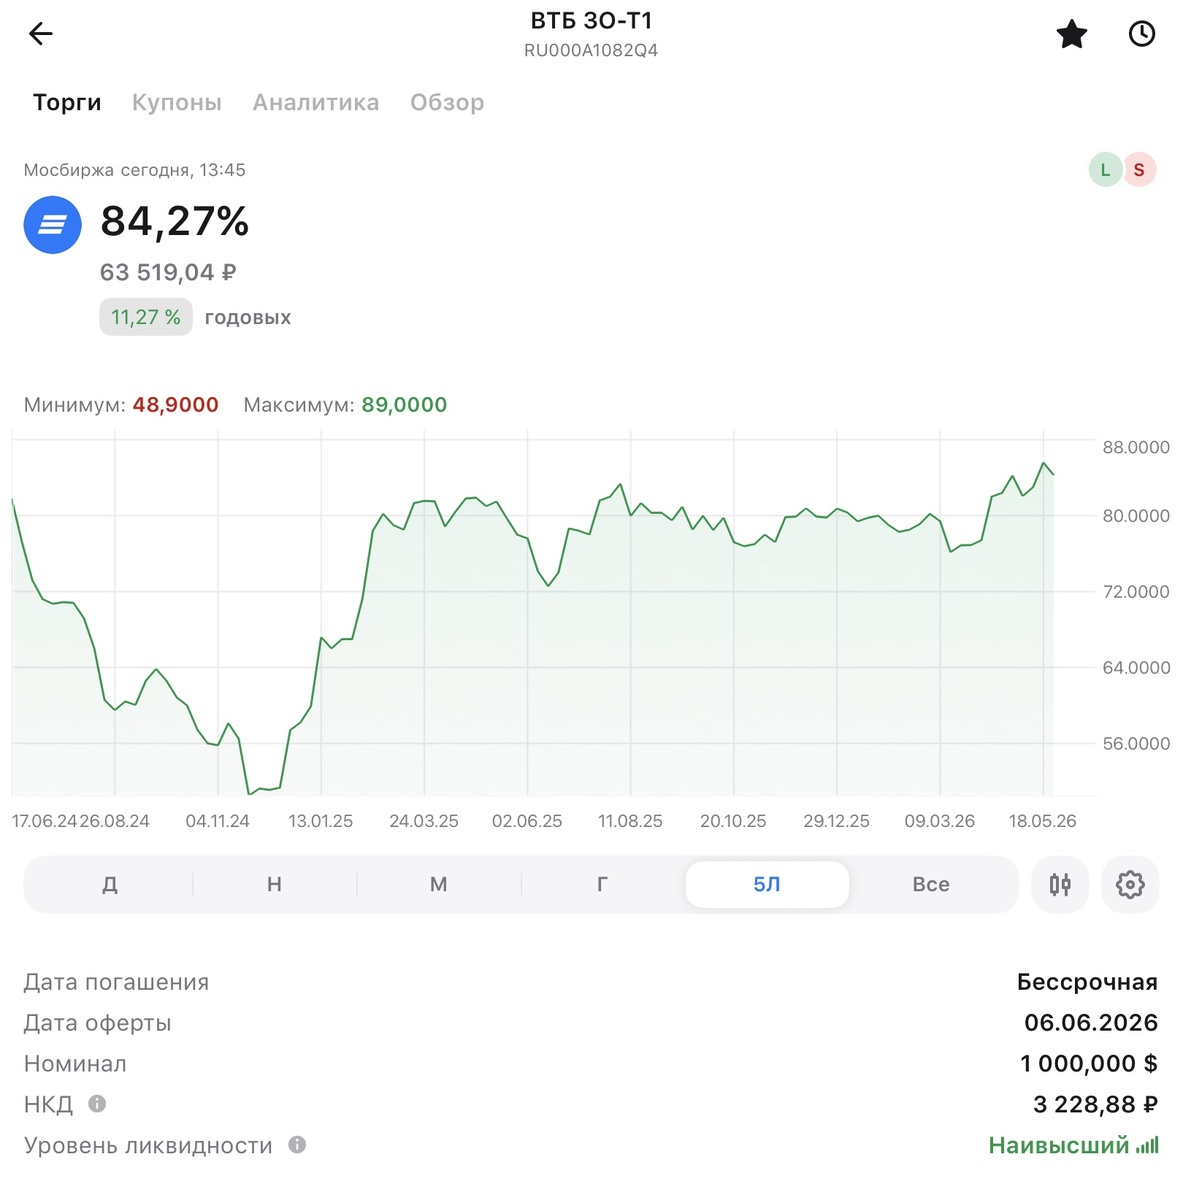This screenshot has width=1183, height=1200.
Task: Tap the green L long badge
Action: tap(1105, 170)
